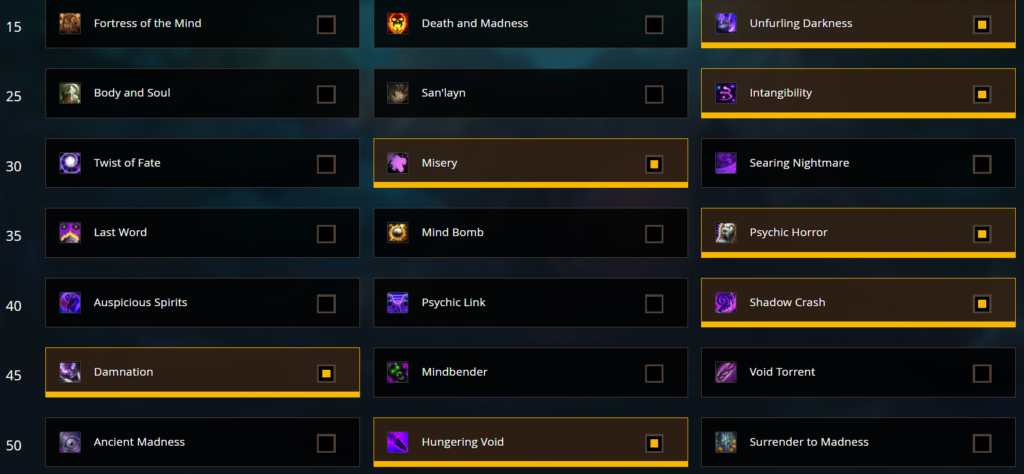Uncheck the Misery checkbox
The image size is (1024, 474).
pyautogui.click(x=654, y=165)
